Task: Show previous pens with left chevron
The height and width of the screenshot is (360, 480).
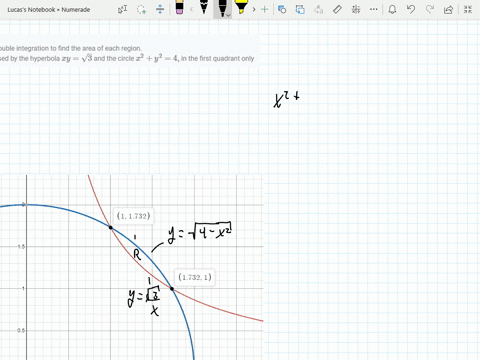Action: click(191, 9)
